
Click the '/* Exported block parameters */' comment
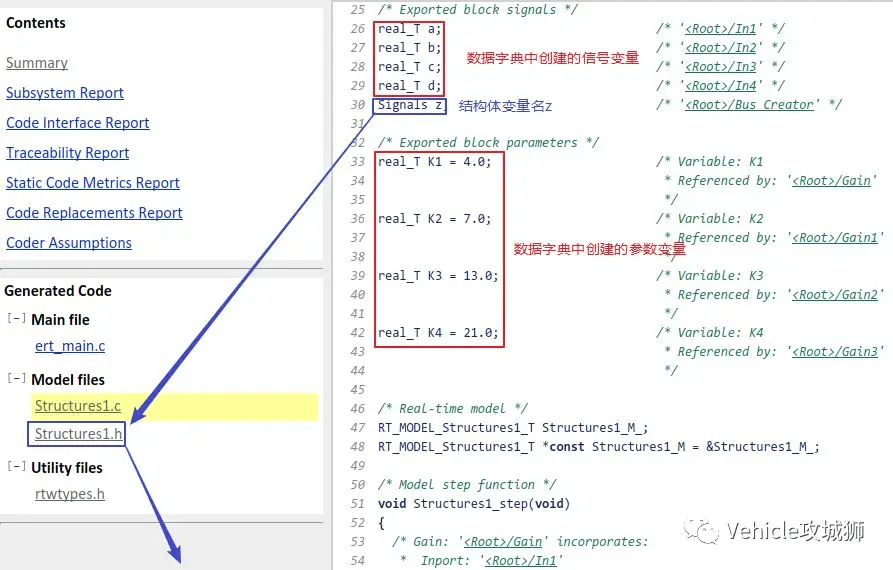click(488, 143)
